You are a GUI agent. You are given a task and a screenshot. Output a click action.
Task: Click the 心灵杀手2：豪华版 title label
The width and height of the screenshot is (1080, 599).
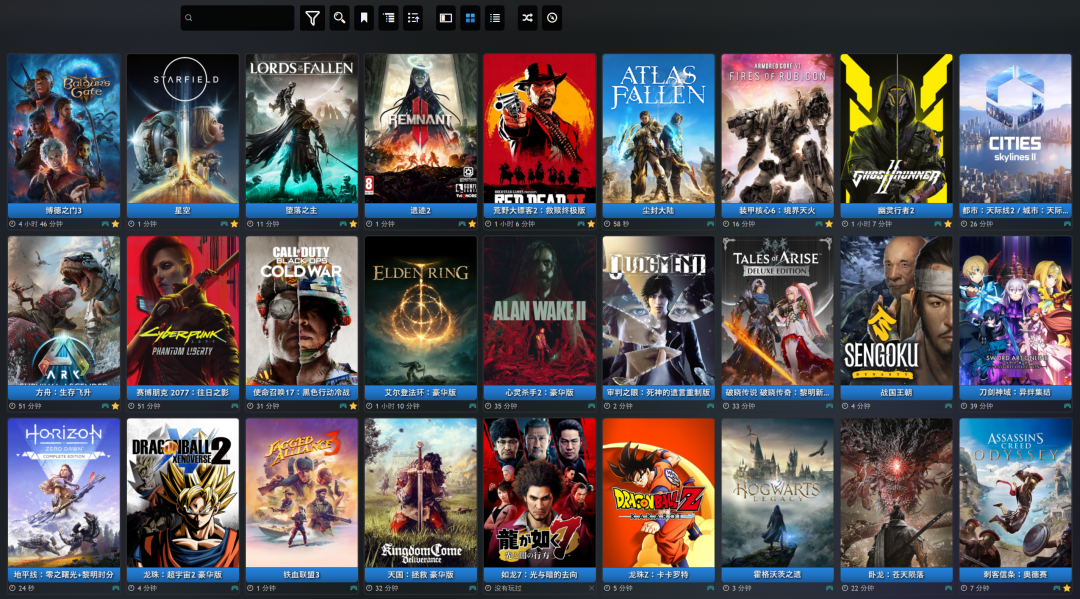(x=539, y=392)
